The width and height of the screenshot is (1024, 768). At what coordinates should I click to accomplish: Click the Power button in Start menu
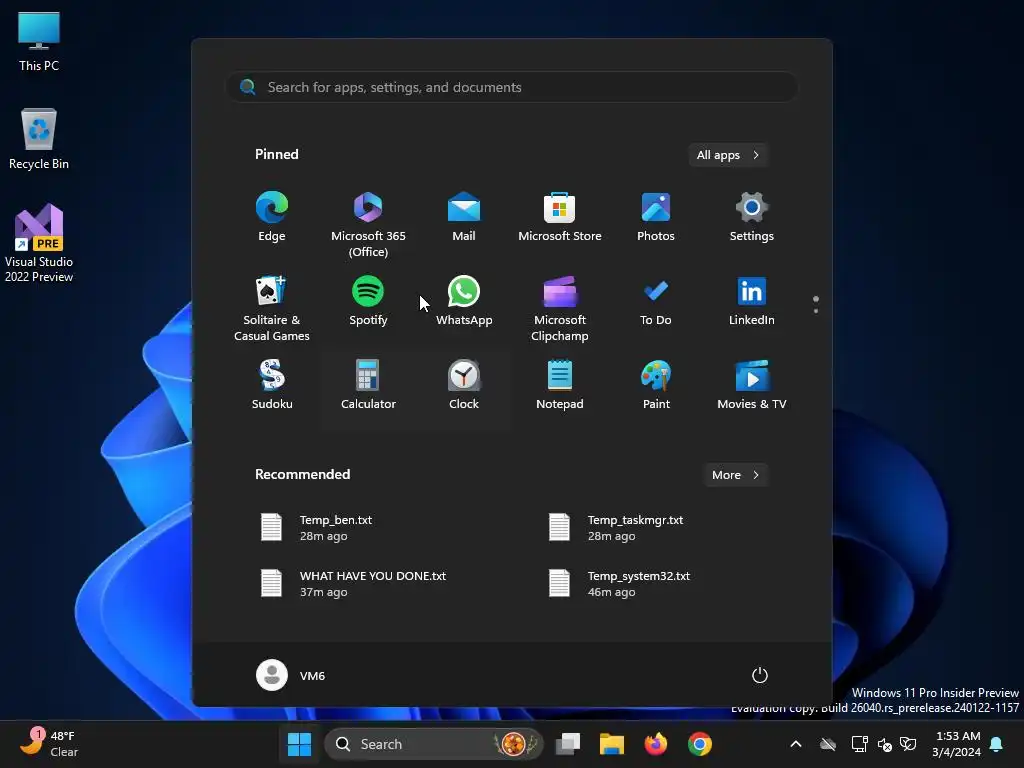coord(760,675)
